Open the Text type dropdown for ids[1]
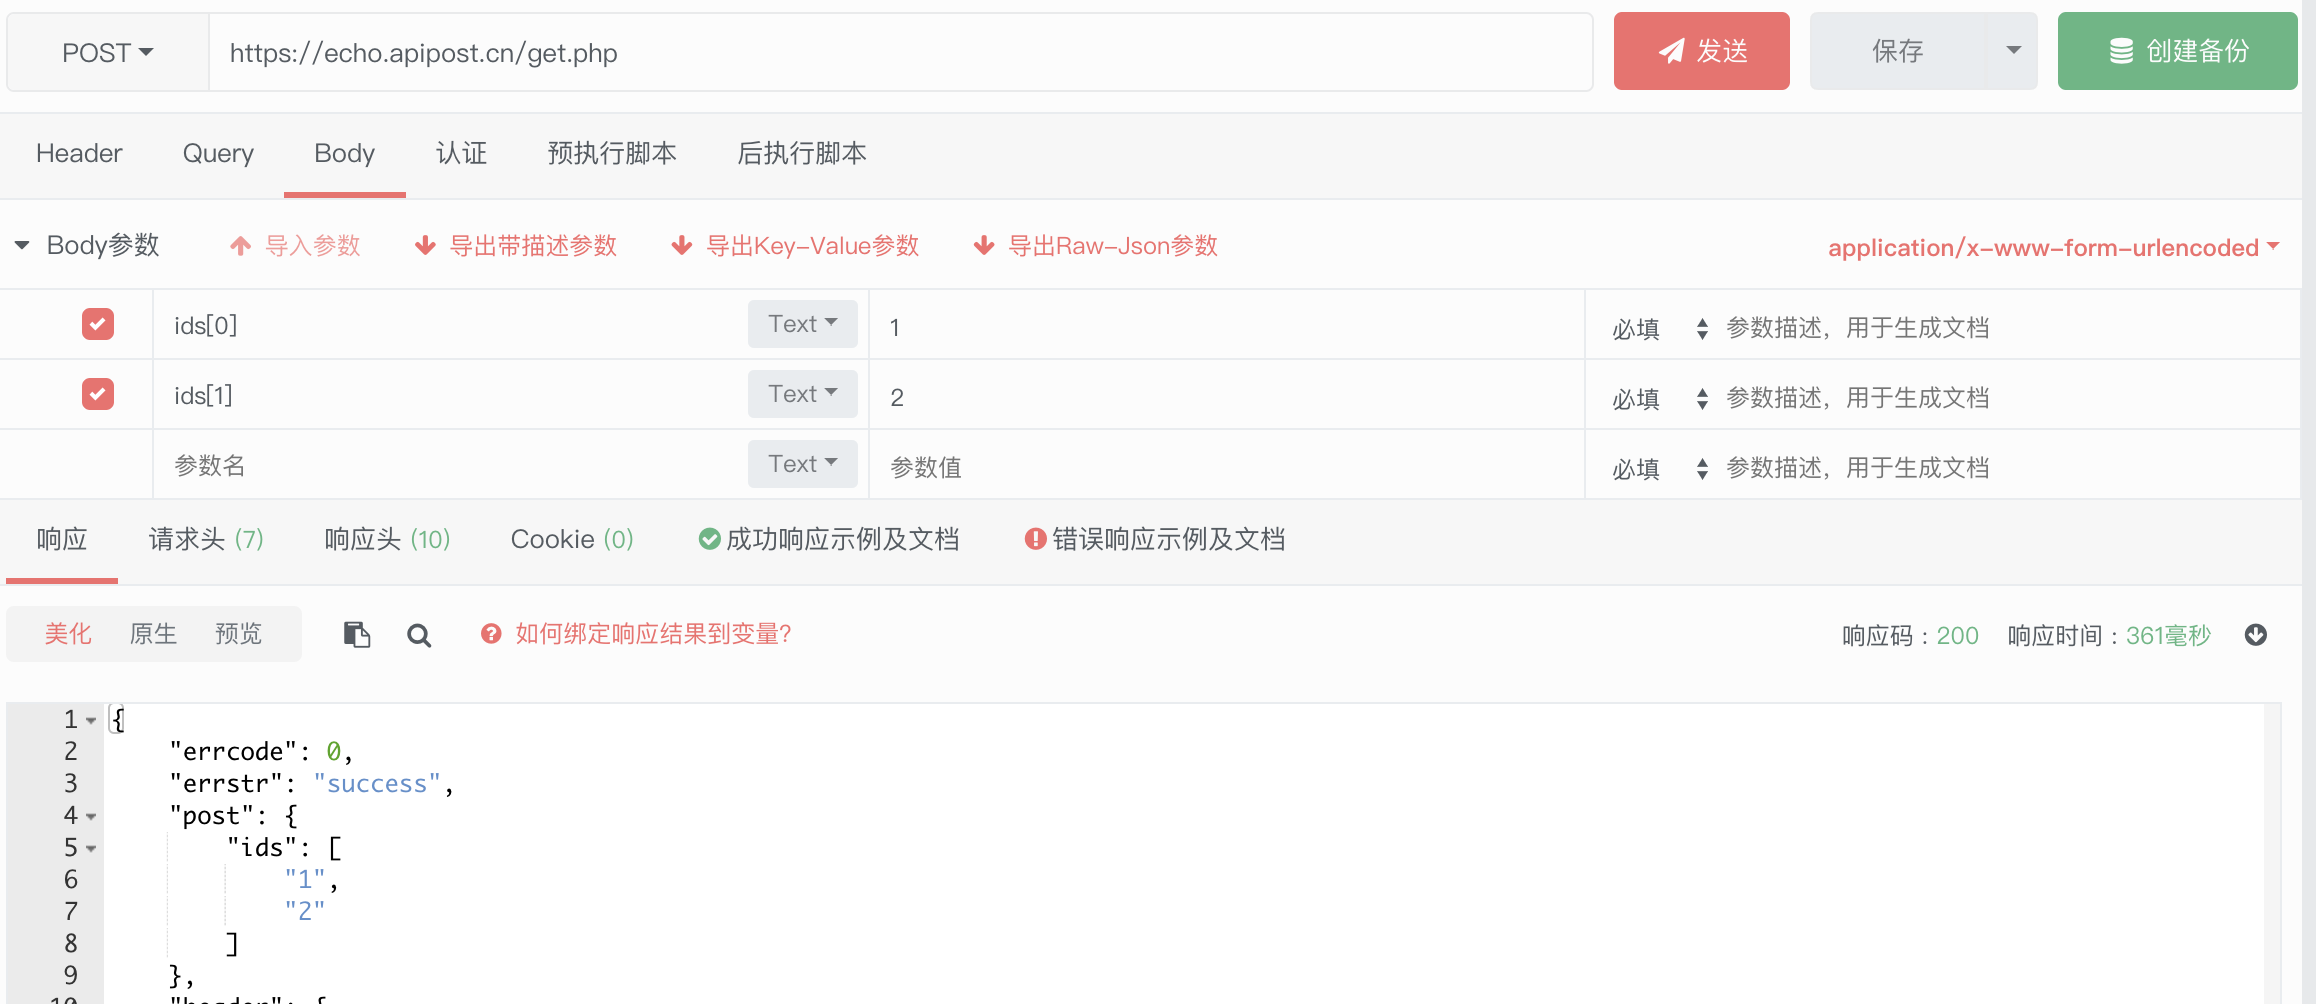 tap(802, 393)
